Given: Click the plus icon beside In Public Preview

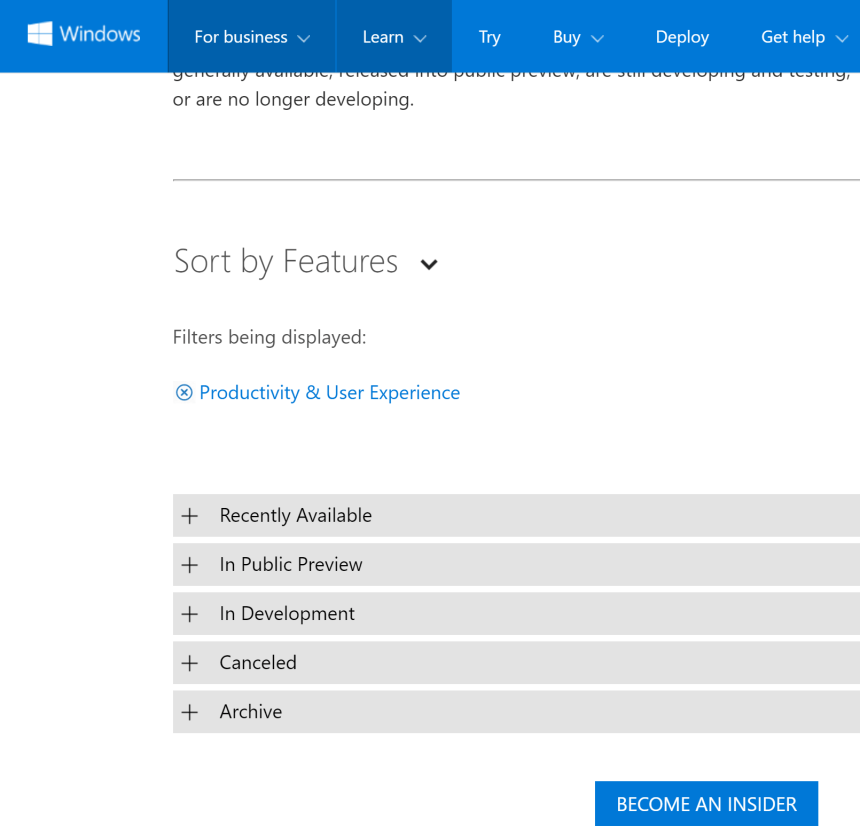Looking at the screenshot, I should pyautogui.click(x=190, y=564).
